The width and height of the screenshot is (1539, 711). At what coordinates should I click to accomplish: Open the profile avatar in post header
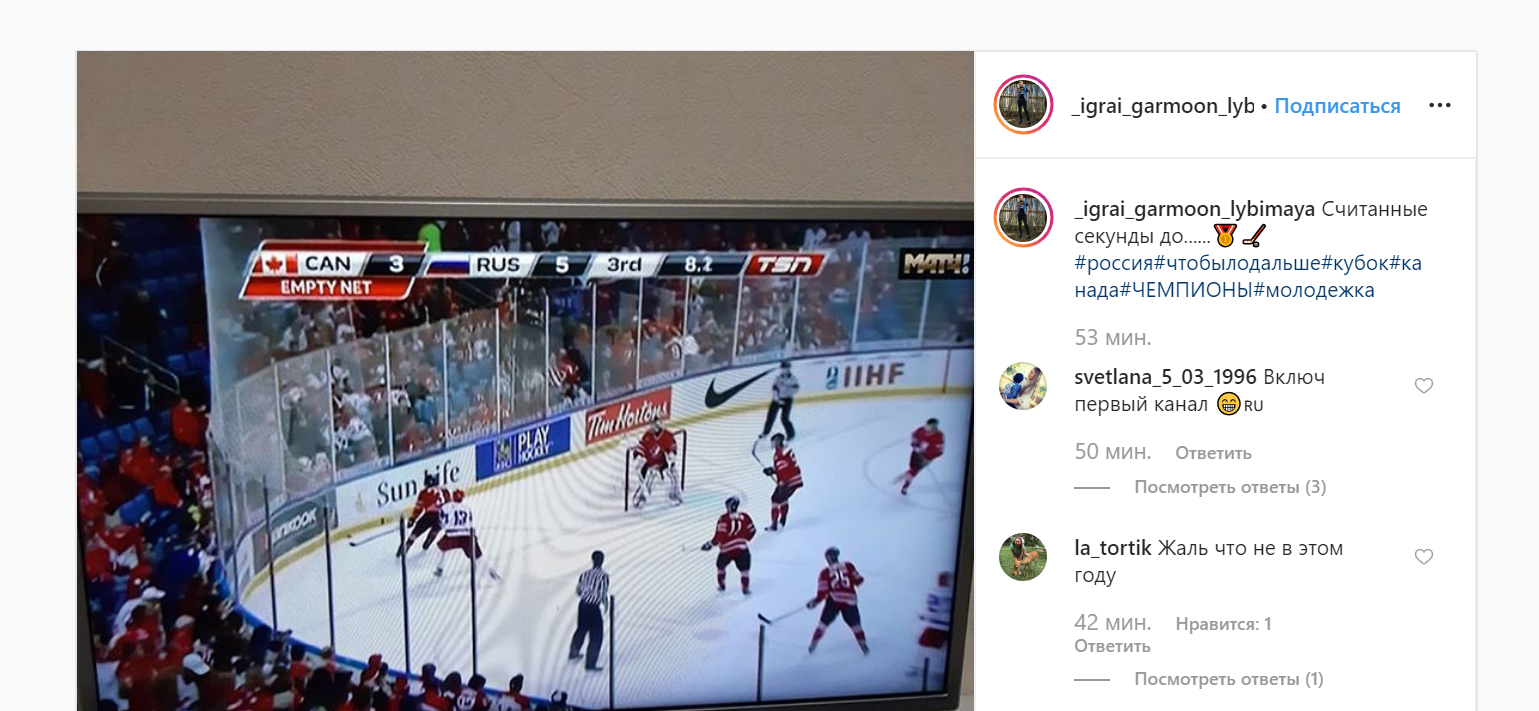1023,104
